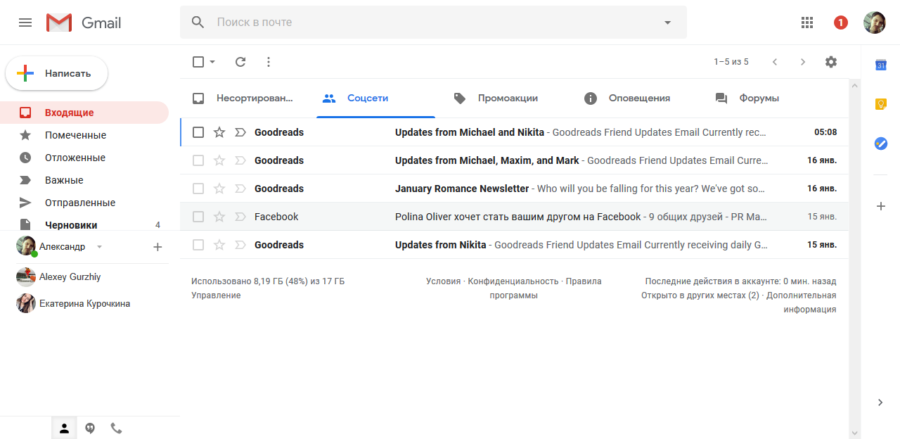Open the account profile avatar at top right
Viewport: 900px width, 439px height.
(x=874, y=22)
